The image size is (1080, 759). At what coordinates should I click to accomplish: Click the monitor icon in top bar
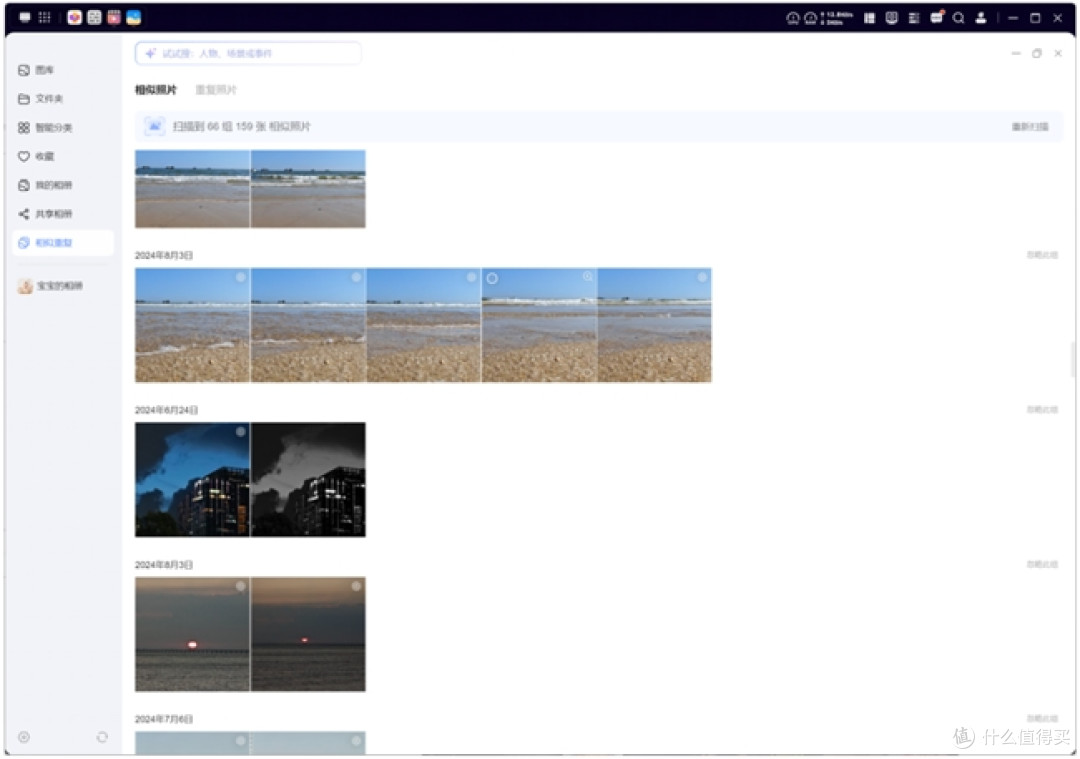(x=891, y=18)
